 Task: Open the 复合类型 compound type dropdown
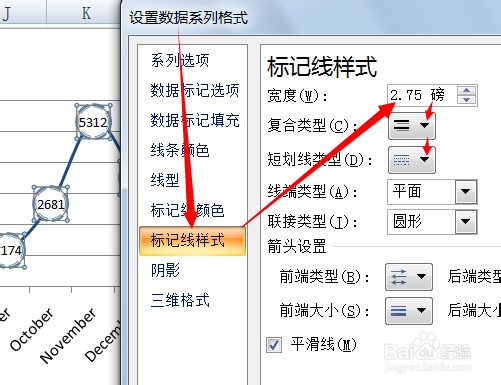[x=412, y=126]
